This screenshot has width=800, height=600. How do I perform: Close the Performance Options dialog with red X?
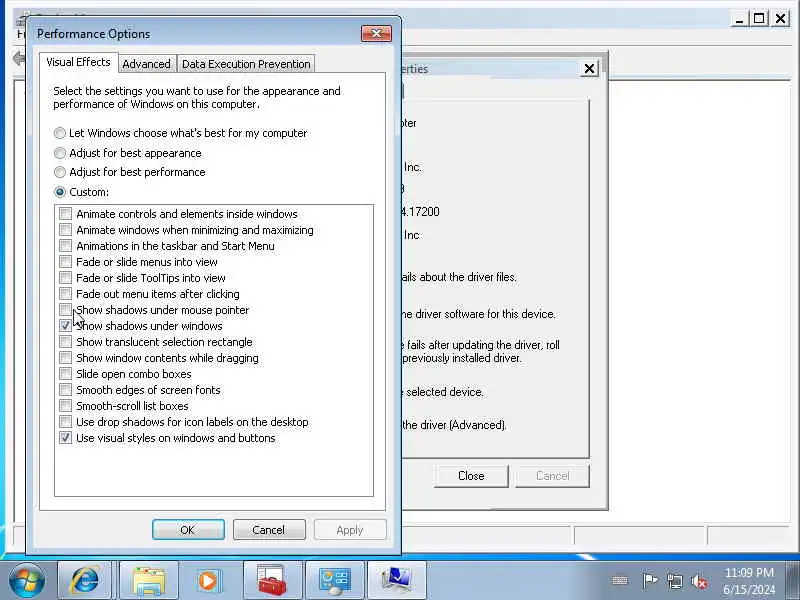click(377, 34)
